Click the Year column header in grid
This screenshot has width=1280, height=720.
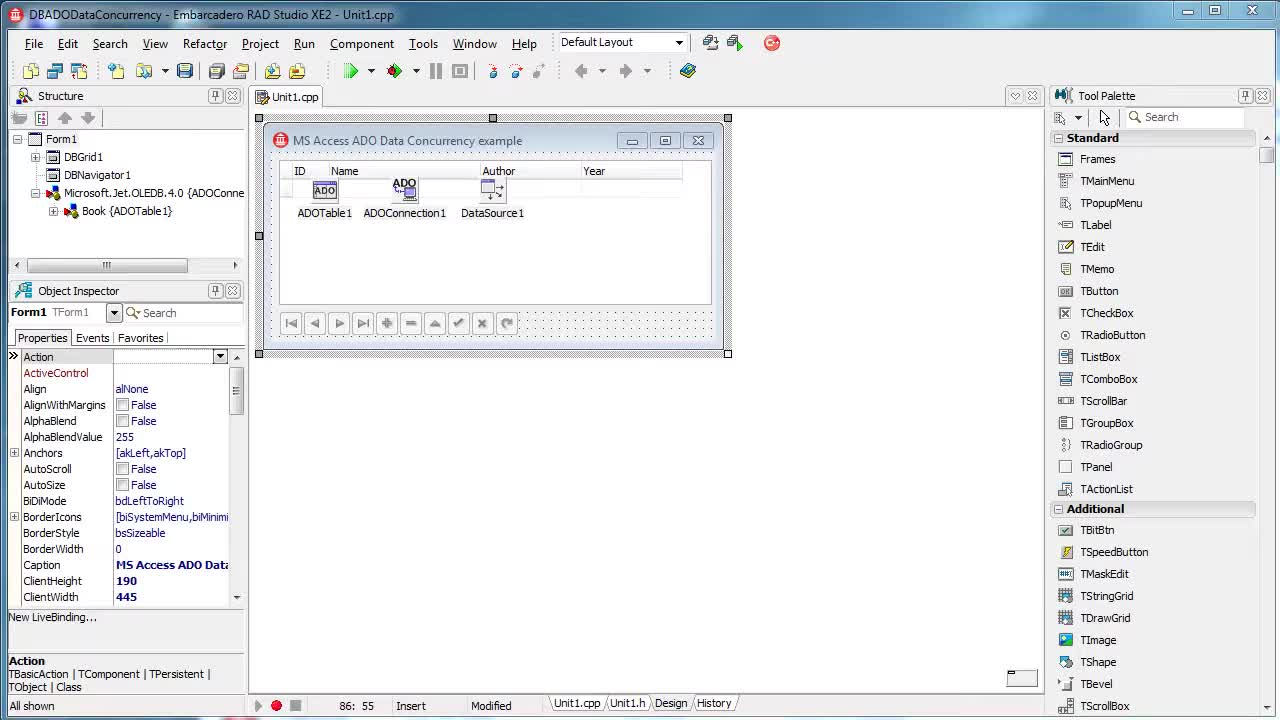[630, 171]
